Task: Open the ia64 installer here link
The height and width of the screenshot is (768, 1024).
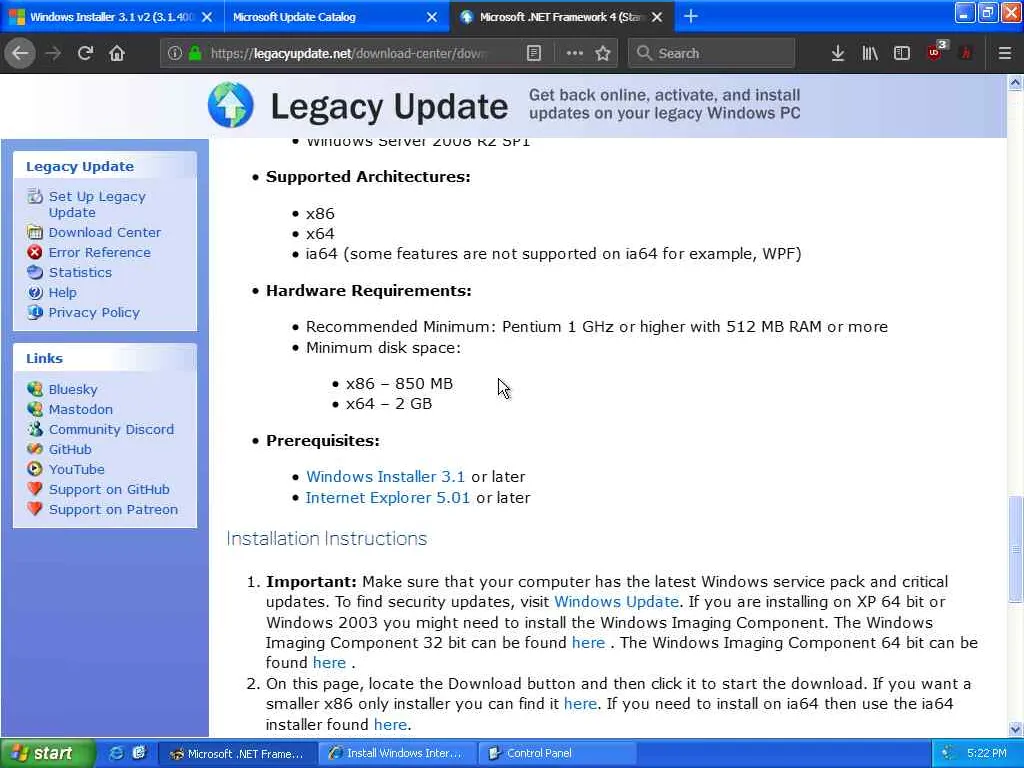Action: click(390, 725)
